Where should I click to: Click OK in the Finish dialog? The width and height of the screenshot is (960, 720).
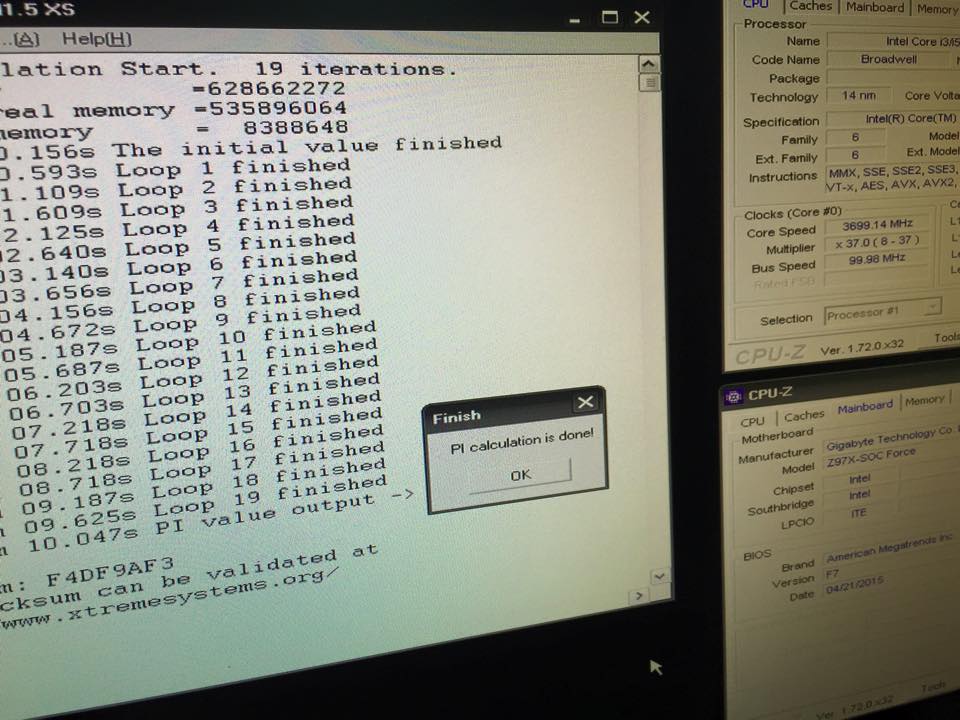519,474
